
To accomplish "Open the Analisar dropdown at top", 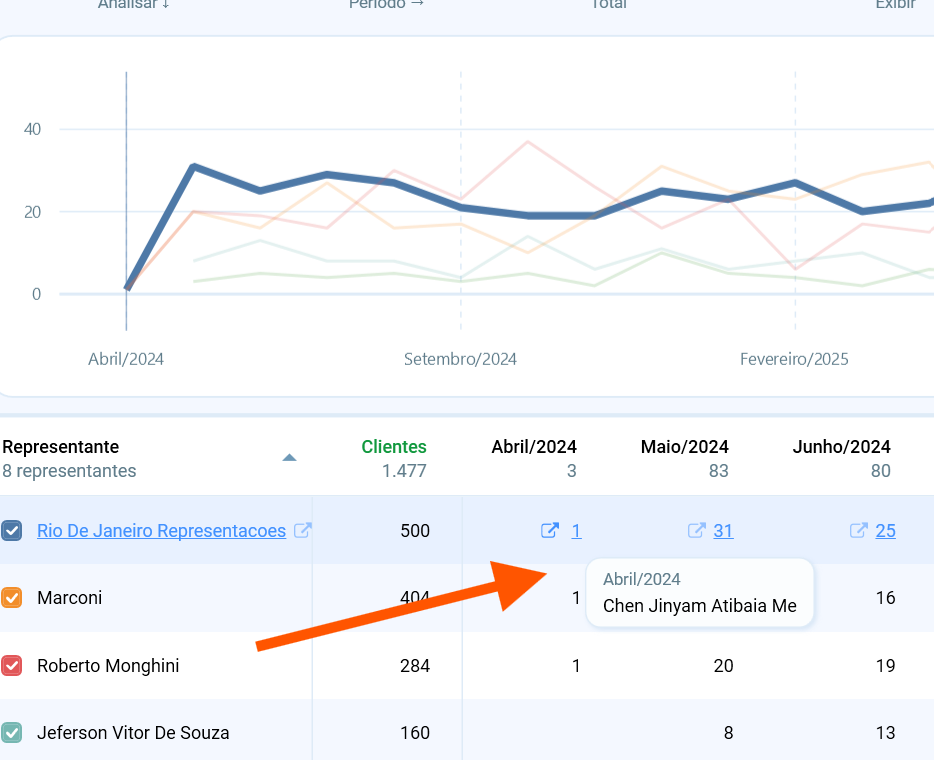I will pos(133,4).
